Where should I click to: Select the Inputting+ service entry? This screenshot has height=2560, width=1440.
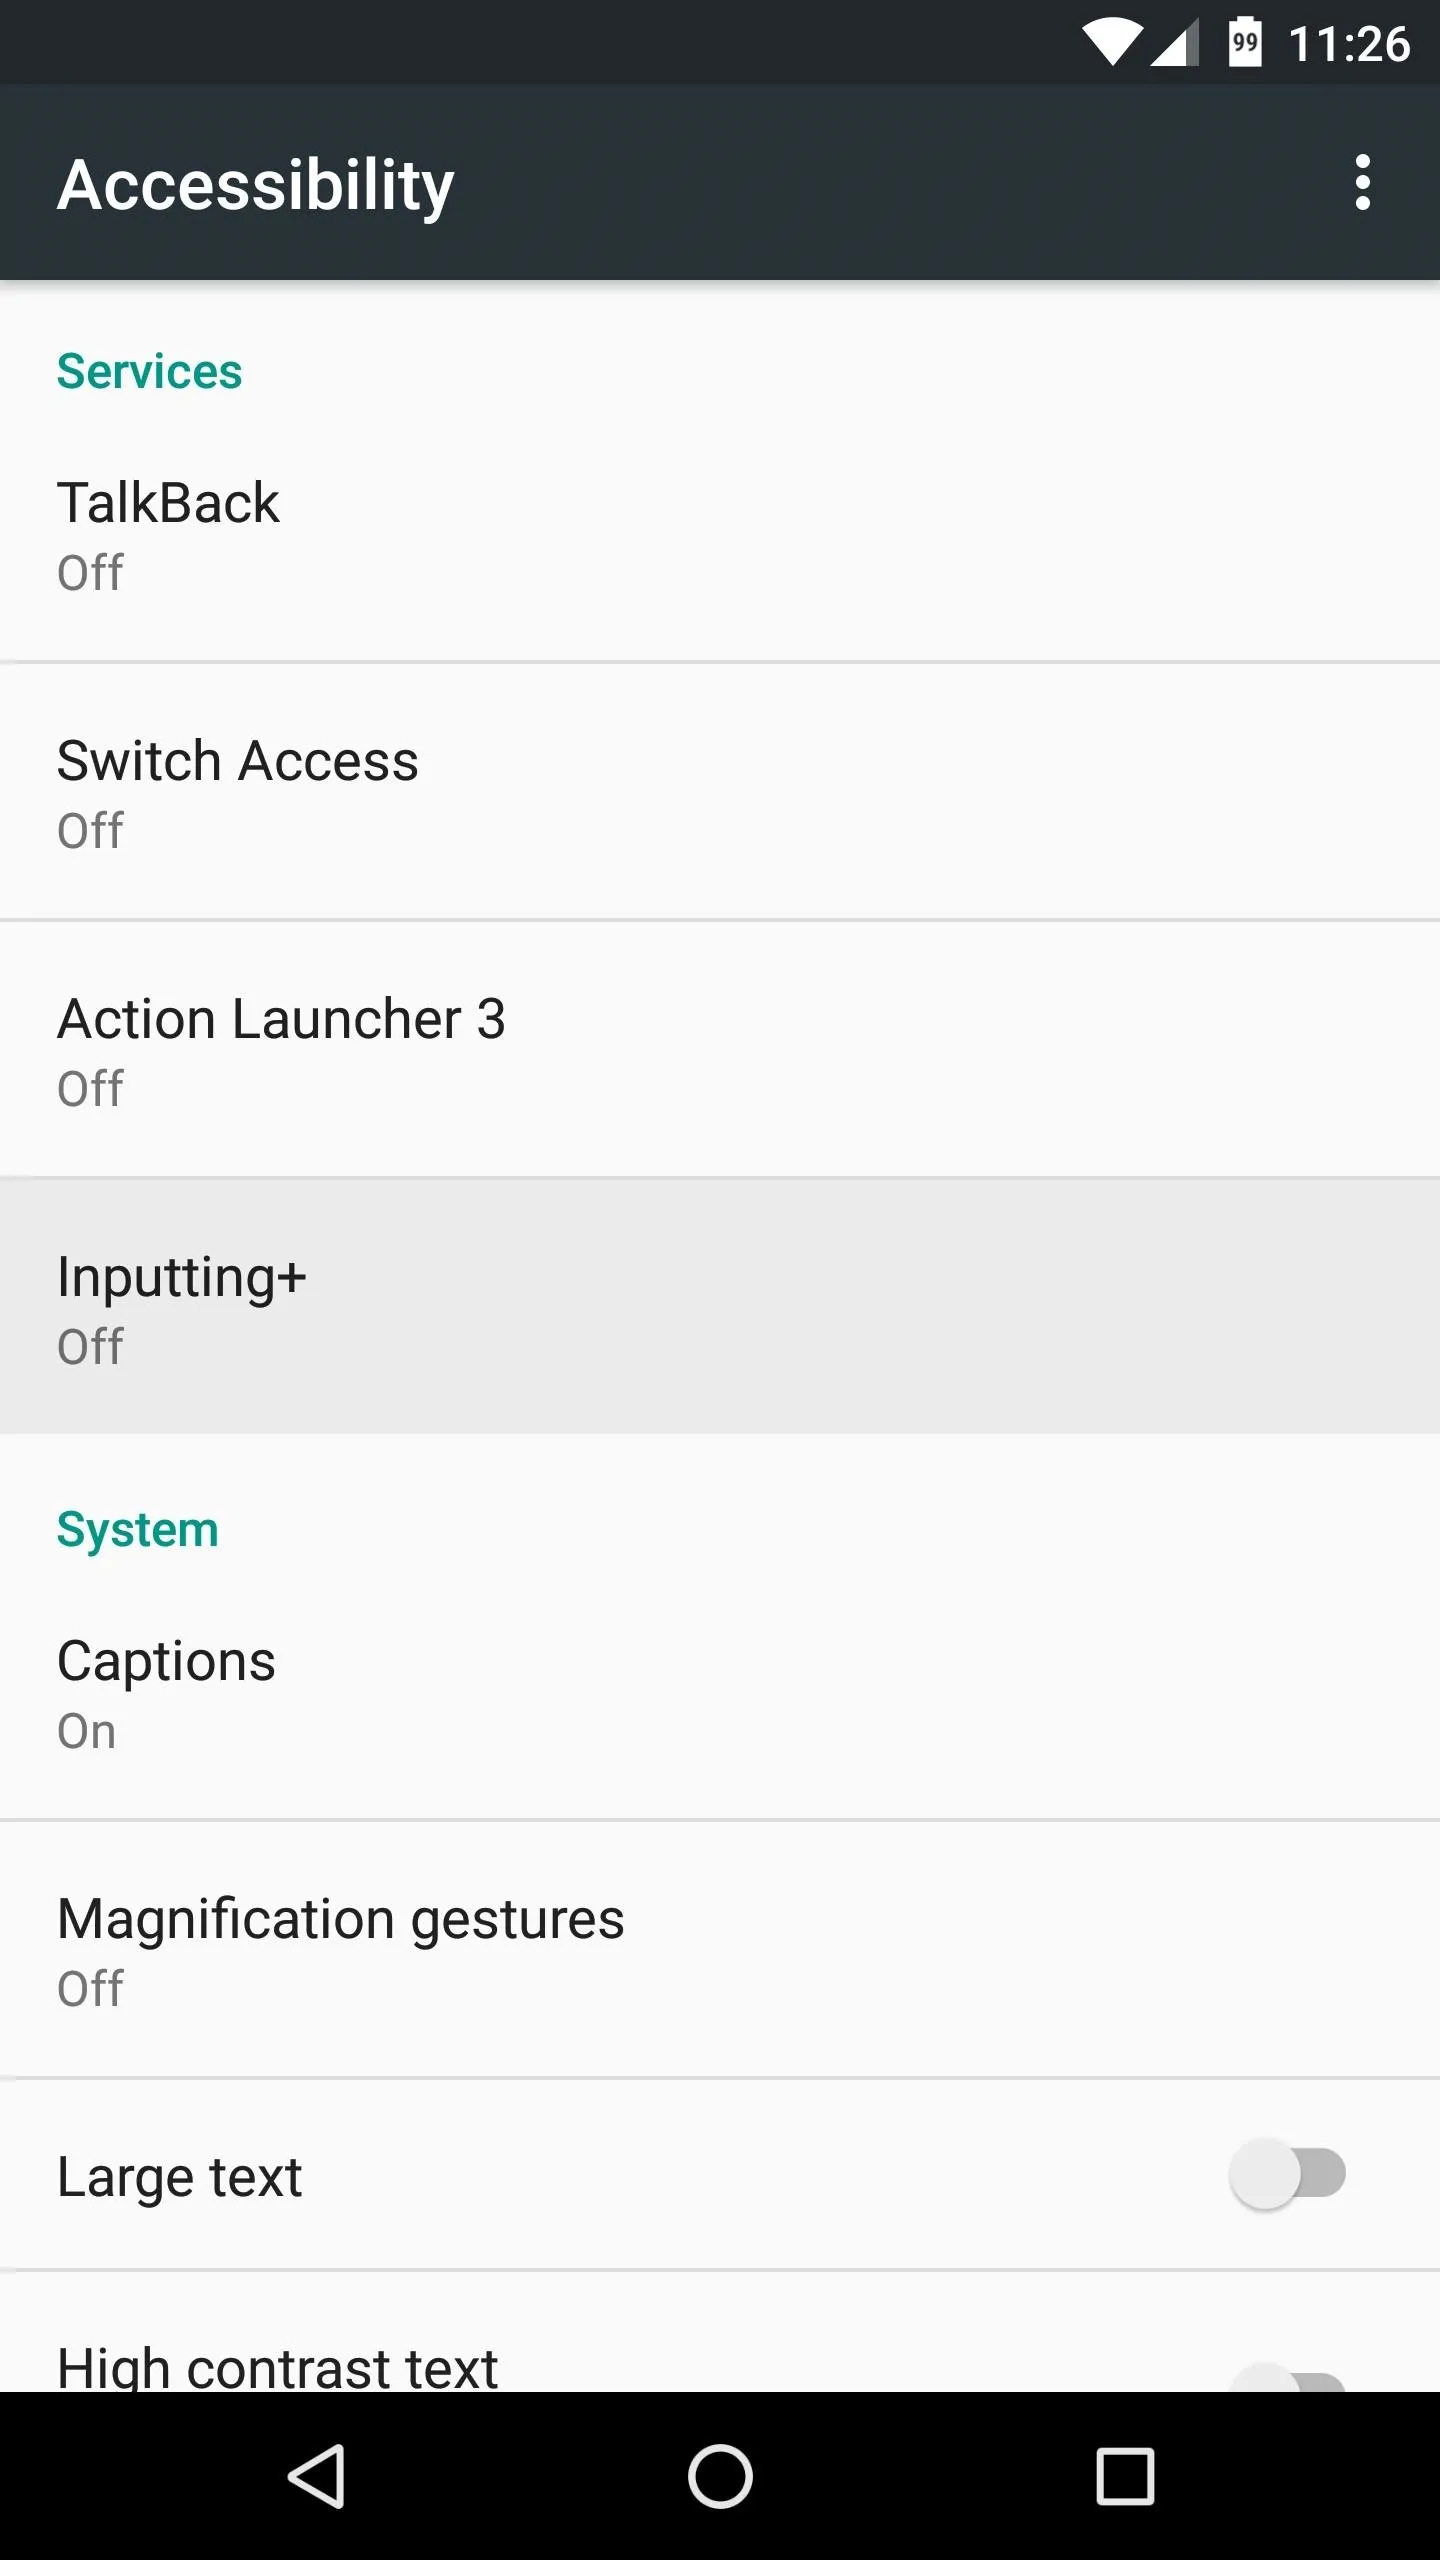720,1308
